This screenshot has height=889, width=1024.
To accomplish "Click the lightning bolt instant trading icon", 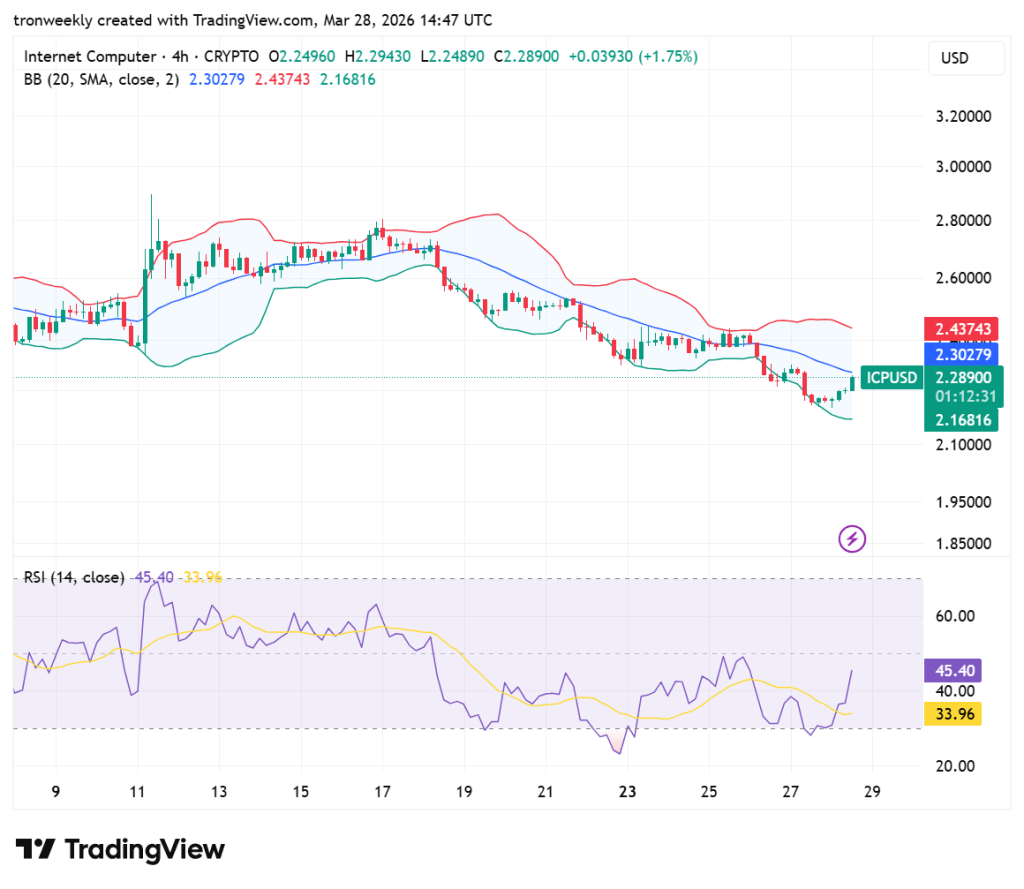I will [x=850, y=539].
